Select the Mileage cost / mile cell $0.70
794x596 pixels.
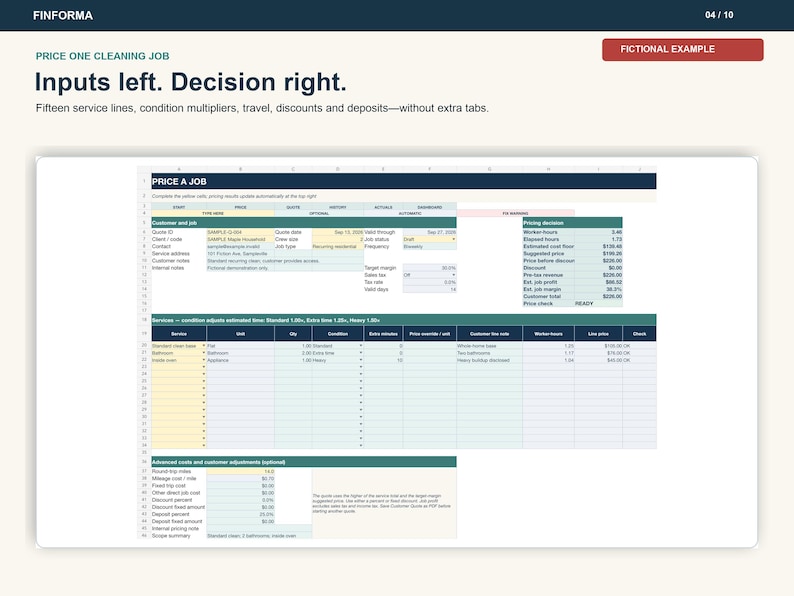tap(241, 478)
